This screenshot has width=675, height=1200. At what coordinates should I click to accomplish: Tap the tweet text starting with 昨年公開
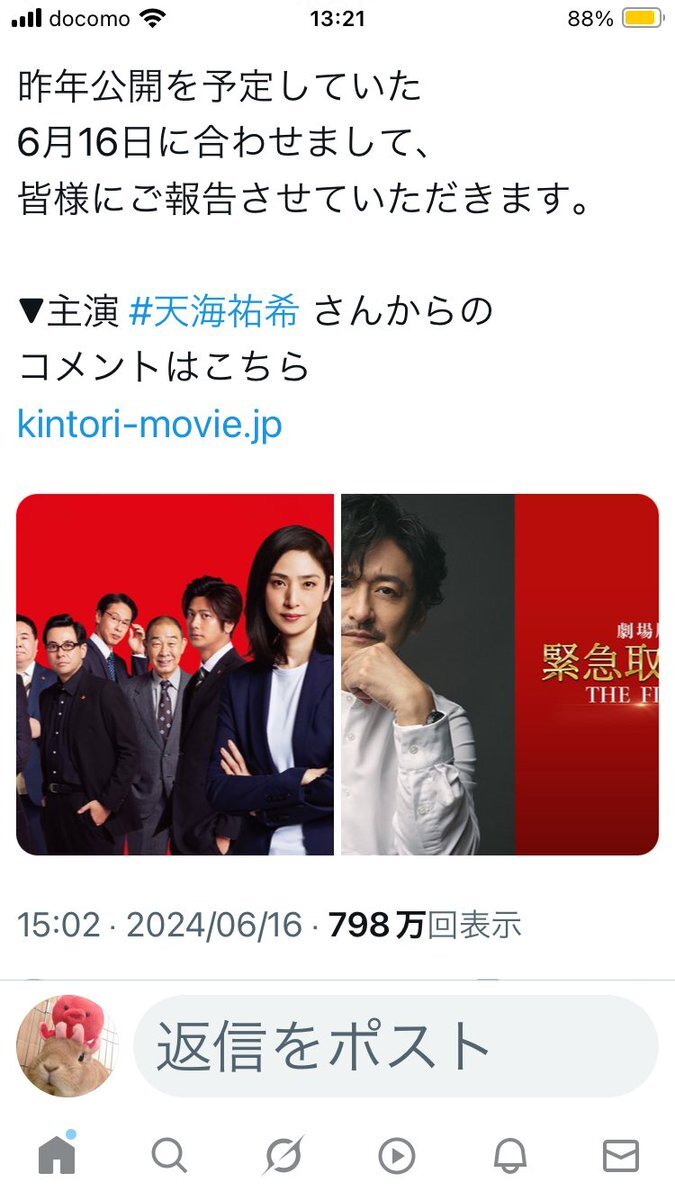point(306,143)
